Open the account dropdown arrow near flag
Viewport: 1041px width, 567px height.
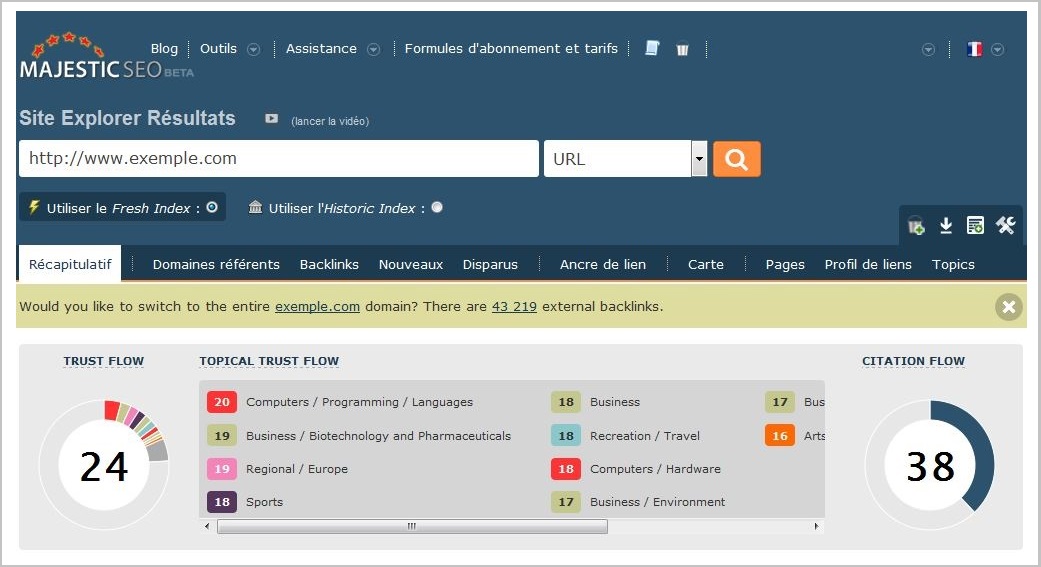928,50
